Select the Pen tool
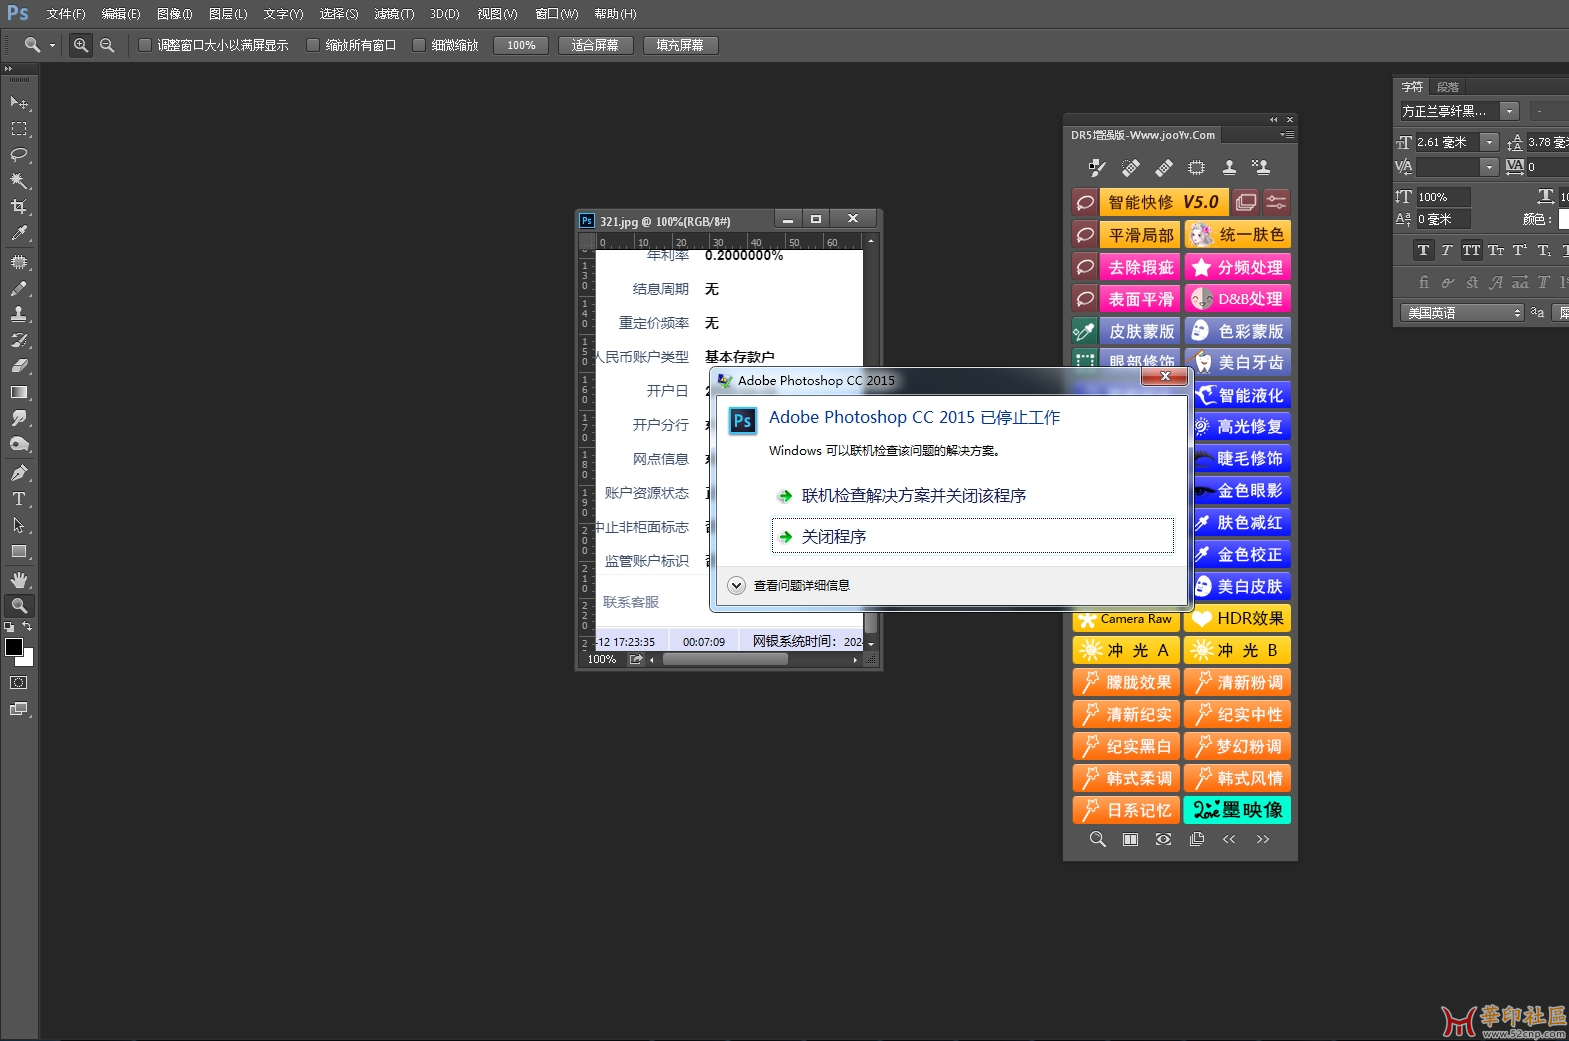The image size is (1569, 1041). 19,473
